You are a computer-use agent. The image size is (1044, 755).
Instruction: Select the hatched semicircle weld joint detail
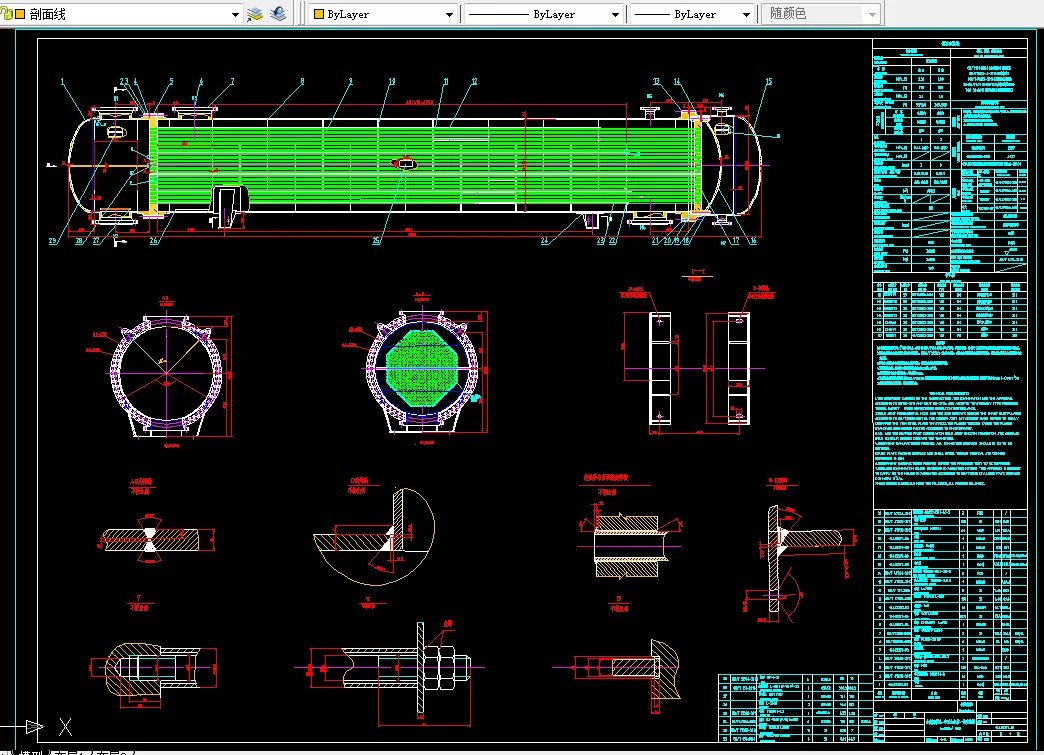tap(374, 537)
